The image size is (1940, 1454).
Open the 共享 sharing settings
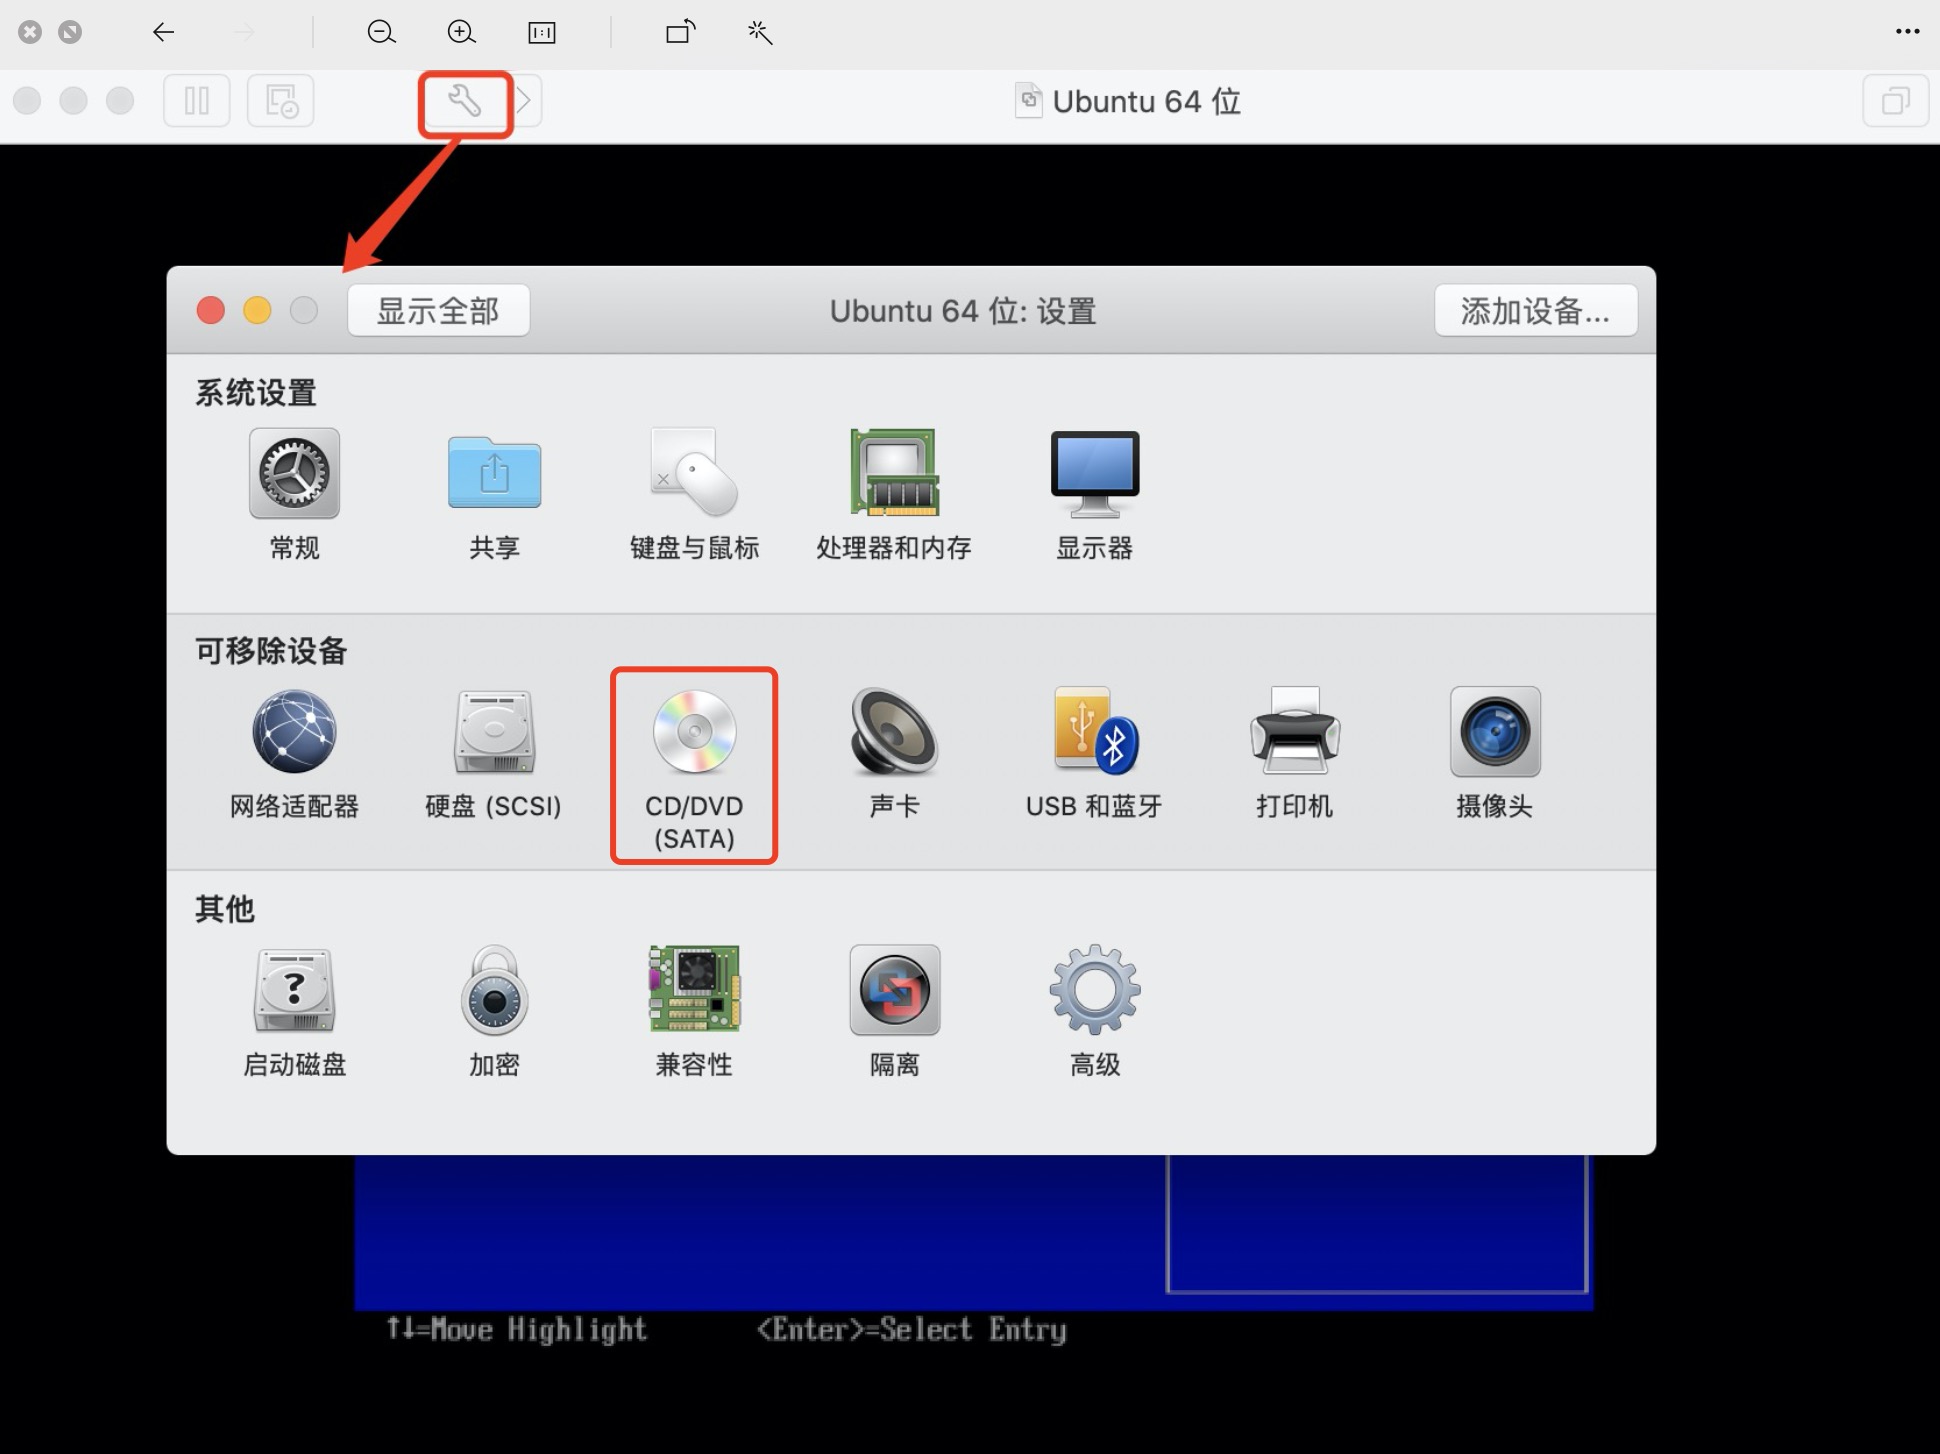pyautogui.click(x=494, y=474)
